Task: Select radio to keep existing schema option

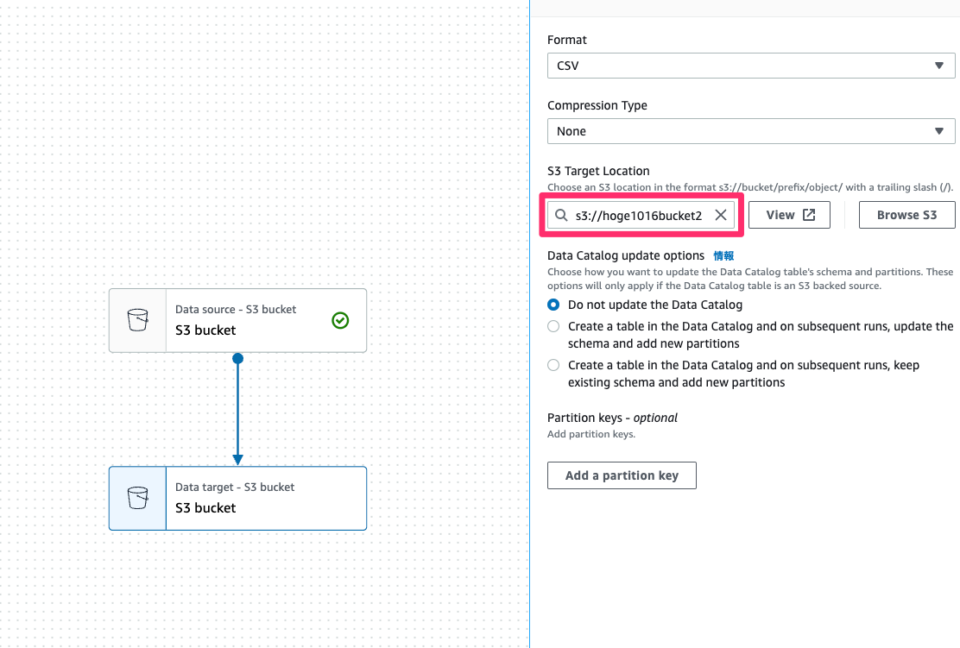Action: [553, 365]
